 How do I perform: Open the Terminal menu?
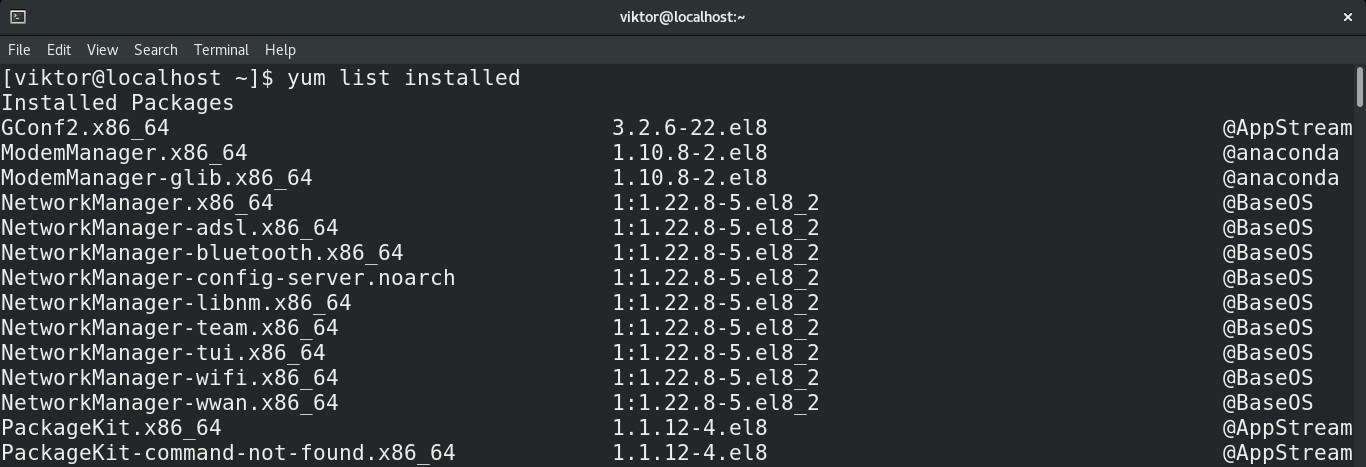click(x=221, y=49)
